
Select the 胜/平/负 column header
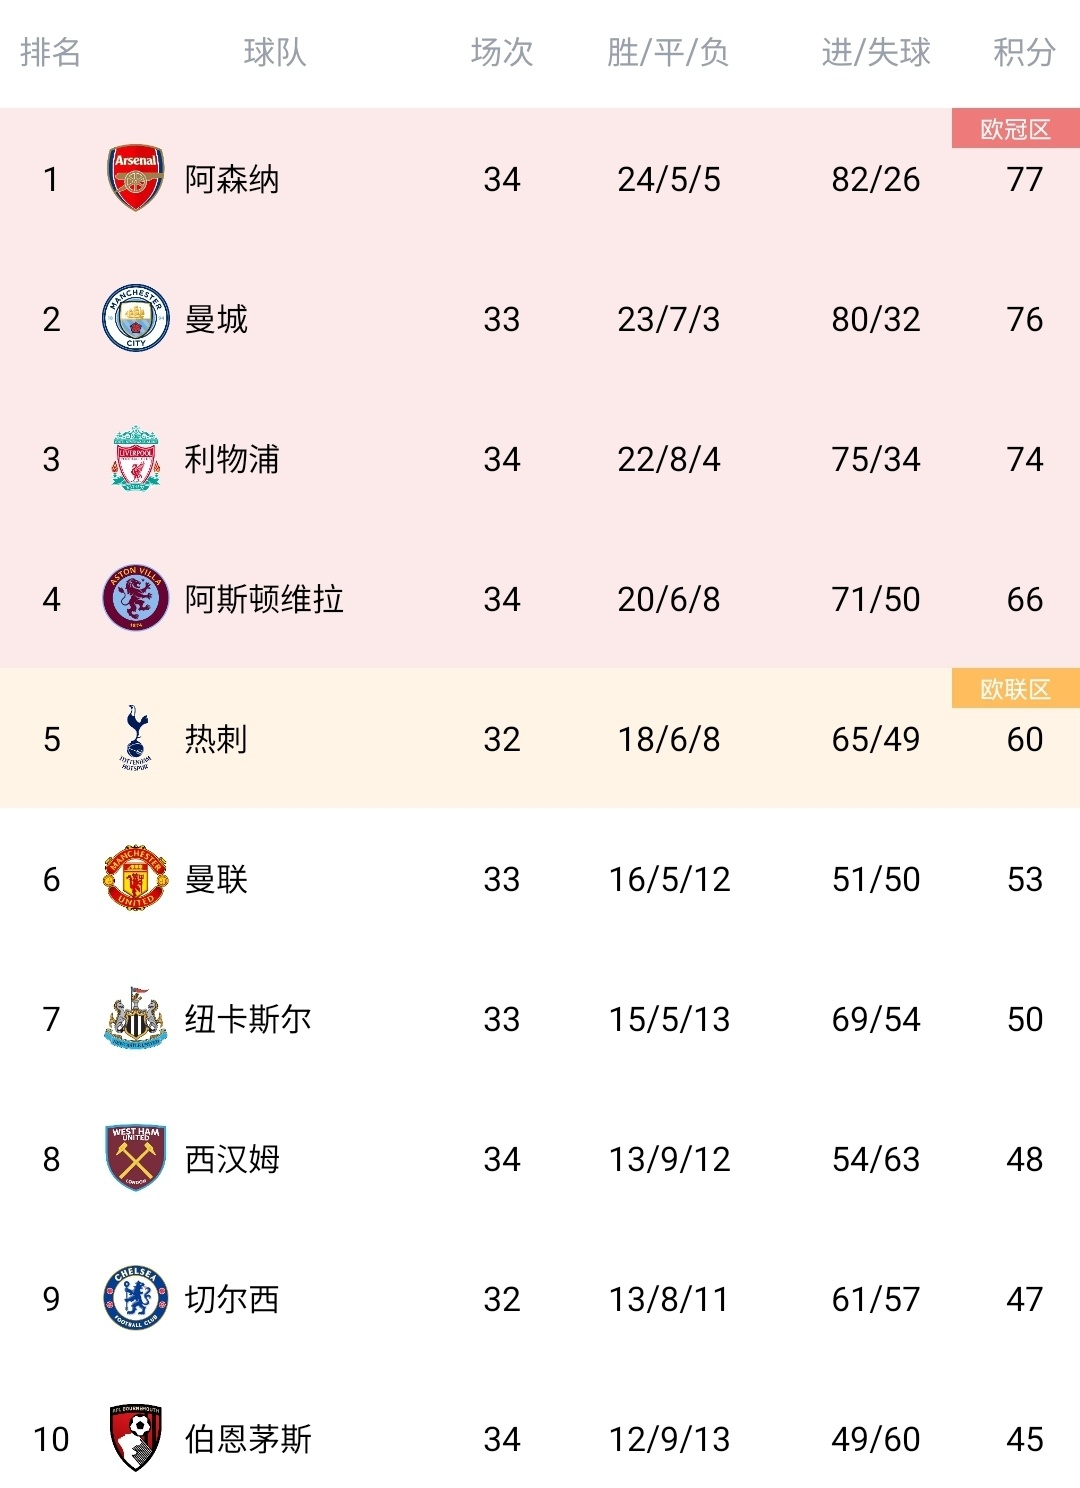pyautogui.click(x=668, y=52)
